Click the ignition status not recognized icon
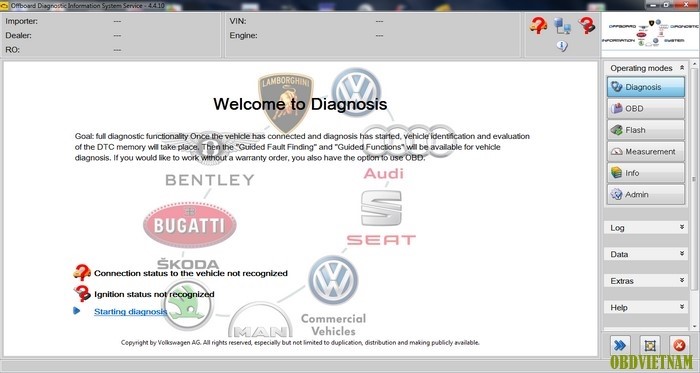 [82, 293]
